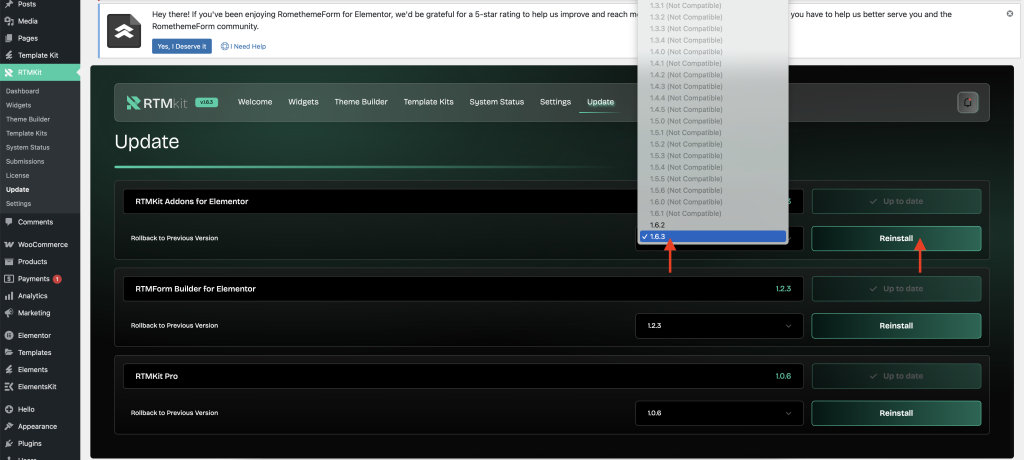The width and height of the screenshot is (1024, 460).
Task: Choose 1.6.0 (Not Compatible) option
Action: pos(713,202)
